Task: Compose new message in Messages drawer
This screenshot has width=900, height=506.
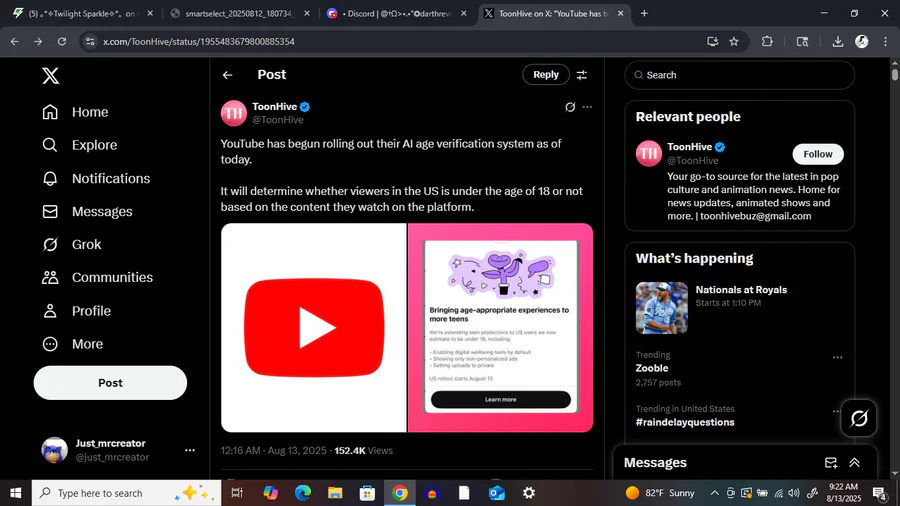Action: [831, 462]
